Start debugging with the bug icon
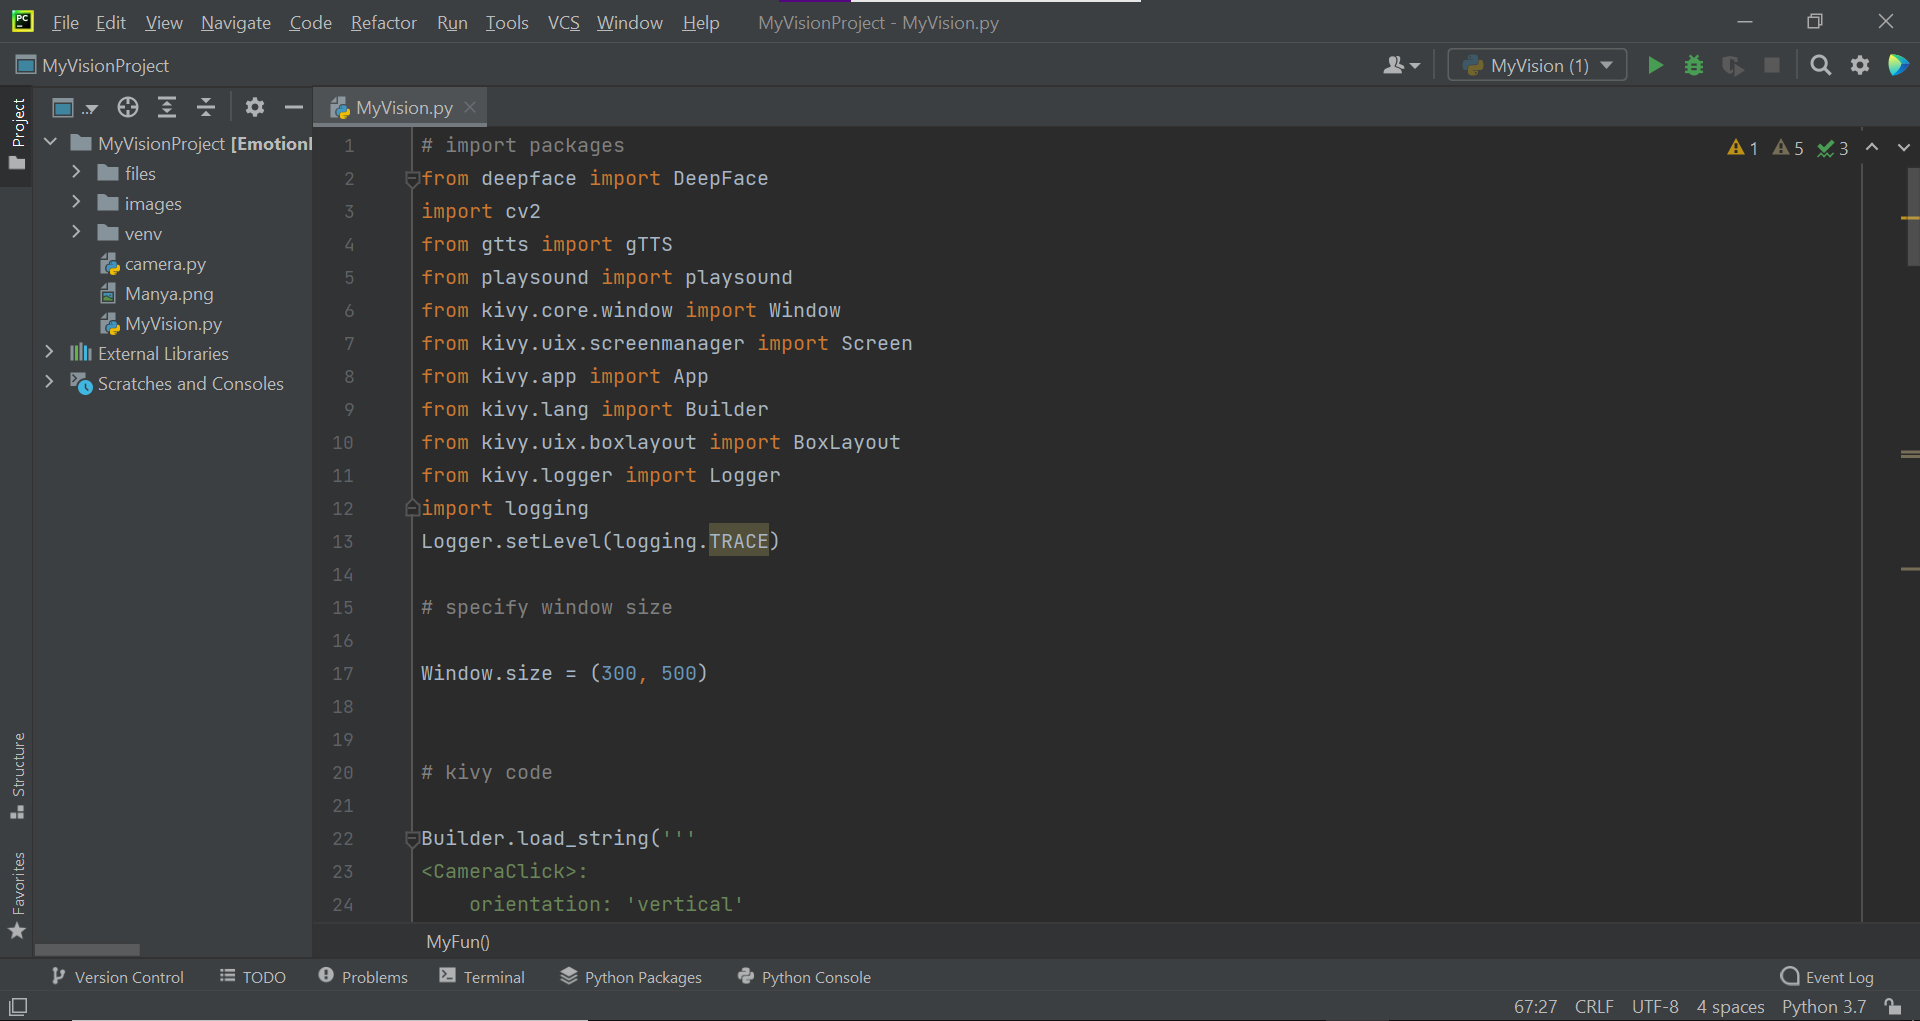This screenshot has width=1920, height=1021. coord(1694,65)
